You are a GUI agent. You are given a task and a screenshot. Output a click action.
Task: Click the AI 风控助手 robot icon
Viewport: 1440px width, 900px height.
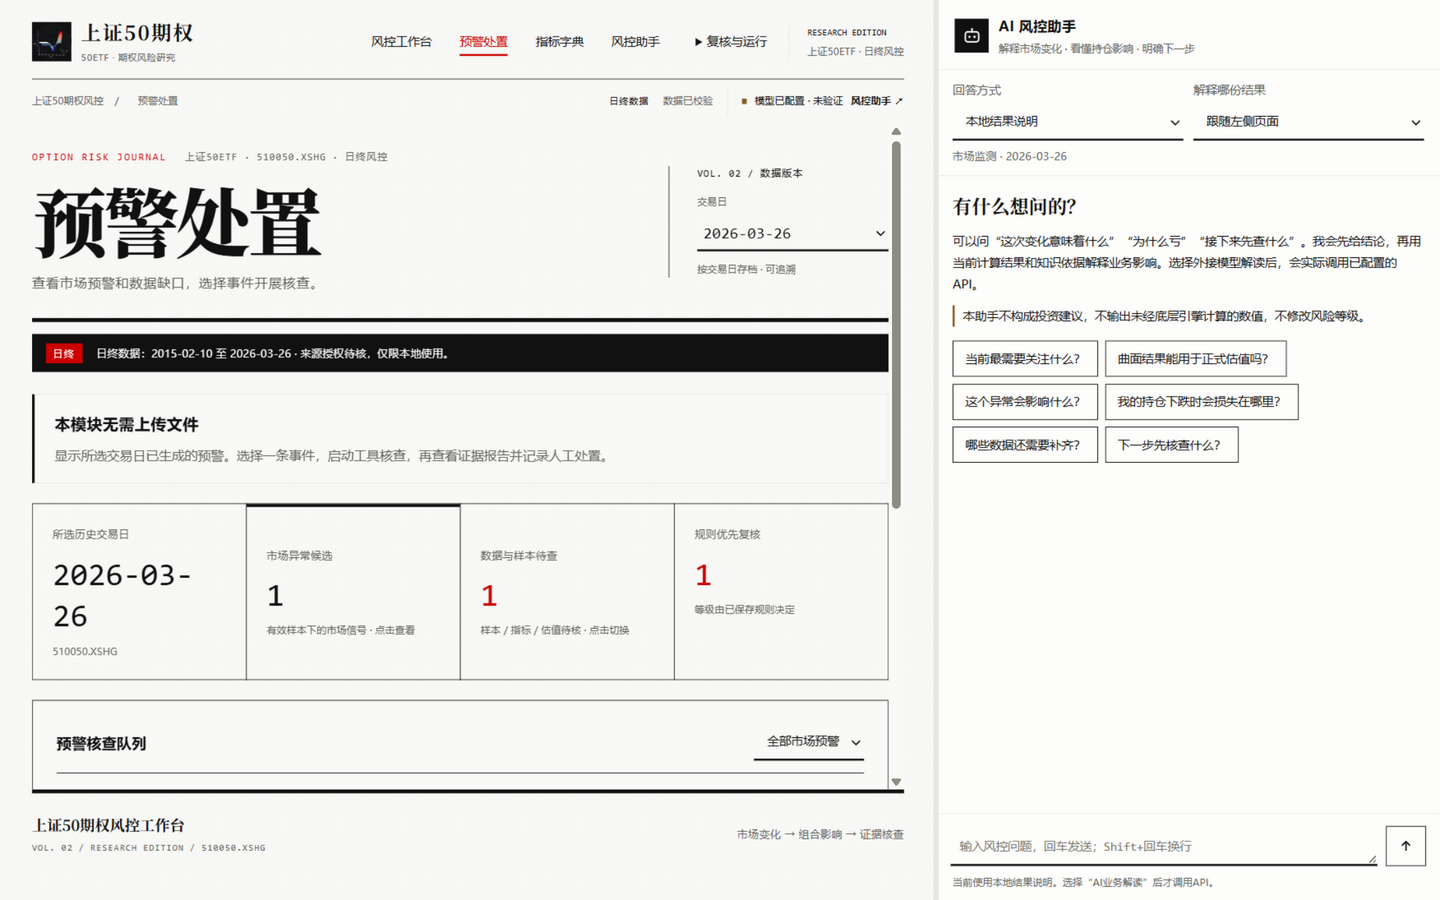(971, 36)
